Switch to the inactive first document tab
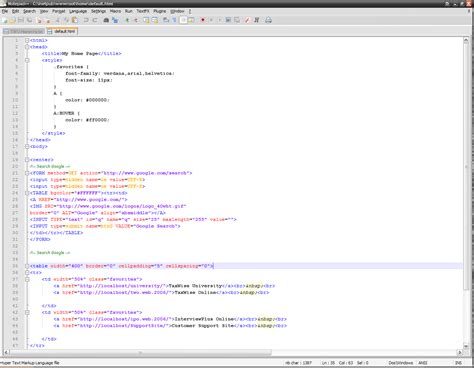 pyautogui.click(x=24, y=32)
